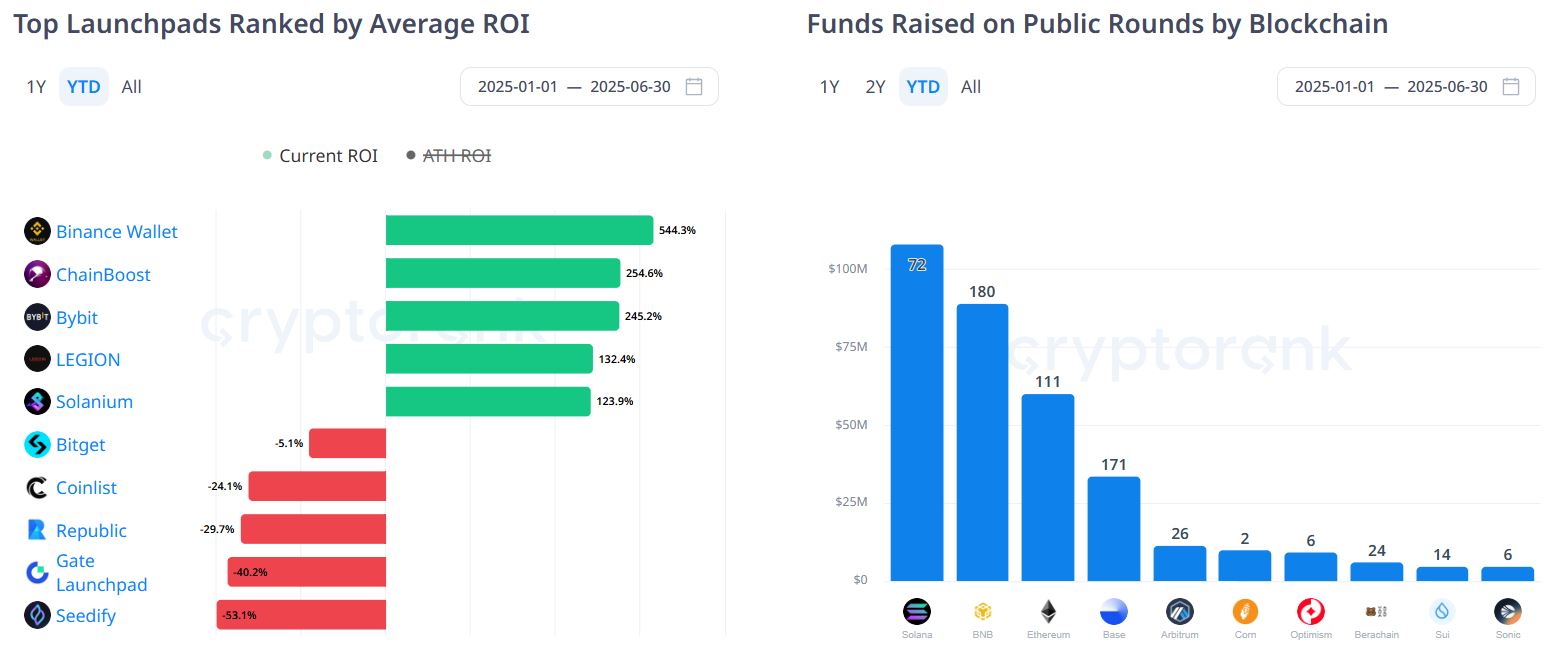Image resolution: width=1546 pixels, height=654 pixels.
Task: Click the Binance Wallet 544.3% ROI bar
Action: click(520, 230)
